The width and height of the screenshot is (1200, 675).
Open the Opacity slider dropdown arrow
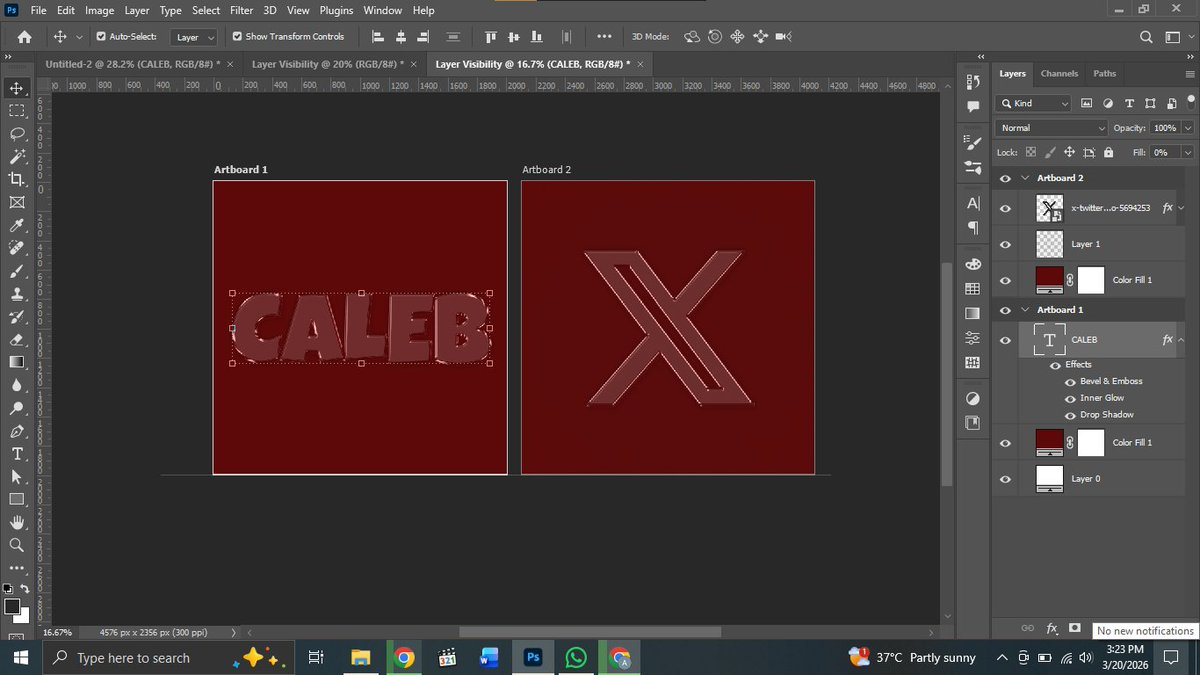[1187, 128]
